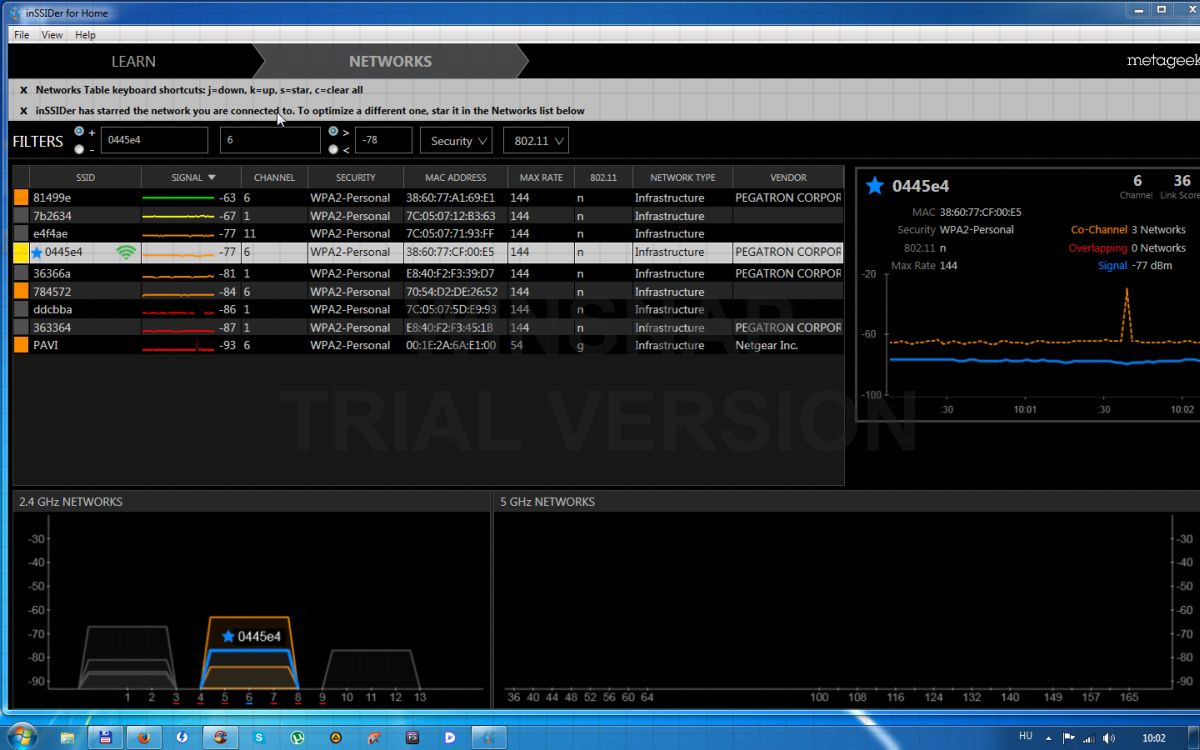Click MAC address 00:1E:2A:6A:E1:00 in PAVI row
This screenshot has width=1200, height=750.
point(450,345)
